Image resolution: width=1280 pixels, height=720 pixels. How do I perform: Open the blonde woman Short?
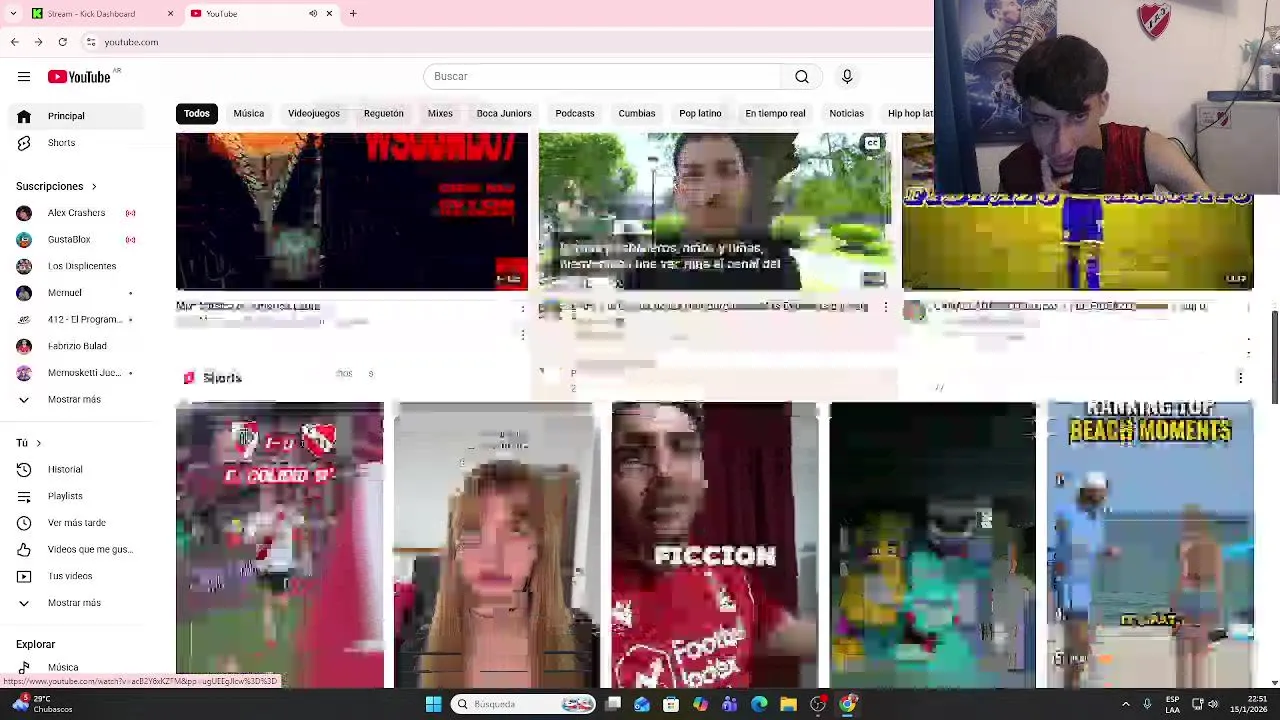497,545
